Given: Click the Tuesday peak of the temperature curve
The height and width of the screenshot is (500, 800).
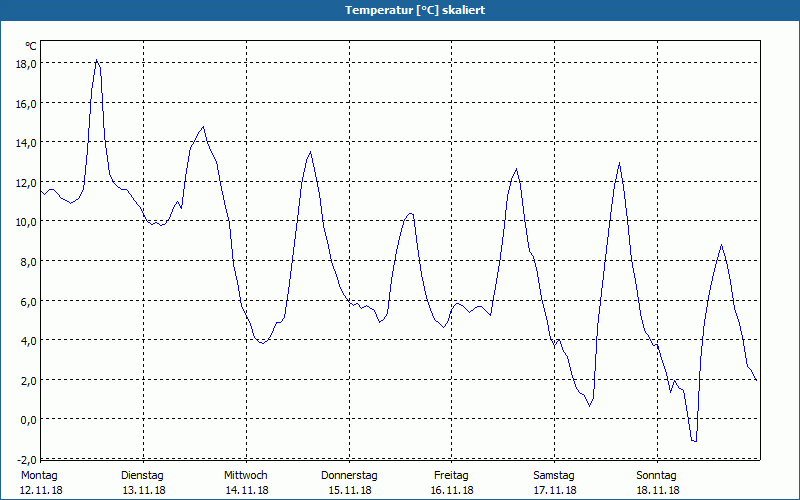Looking at the screenshot, I should [x=203, y=127].
